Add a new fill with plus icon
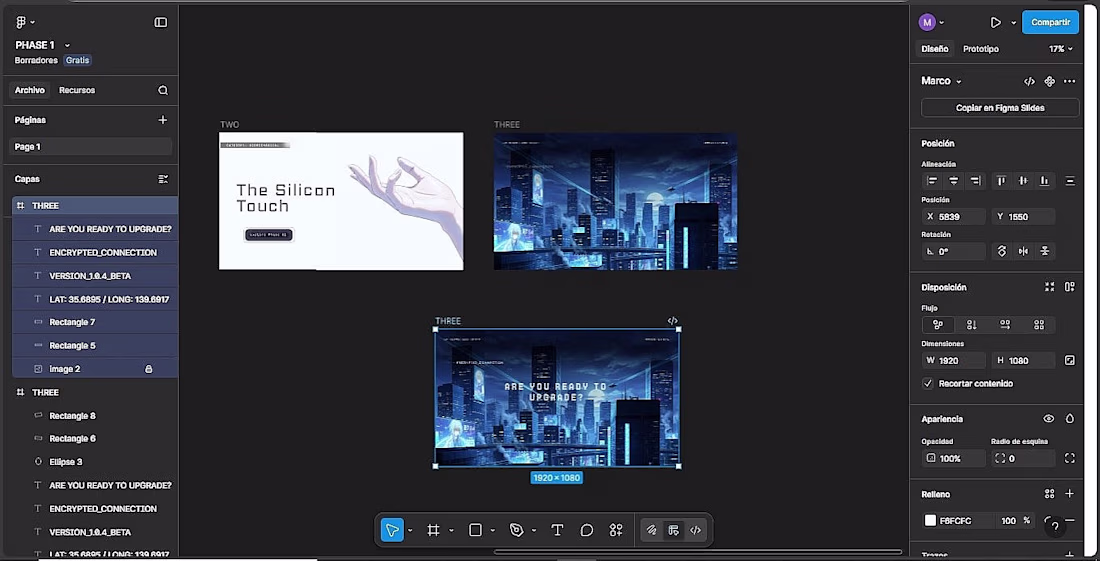This screenshot has width=1100, height=561. (1069, 494)
